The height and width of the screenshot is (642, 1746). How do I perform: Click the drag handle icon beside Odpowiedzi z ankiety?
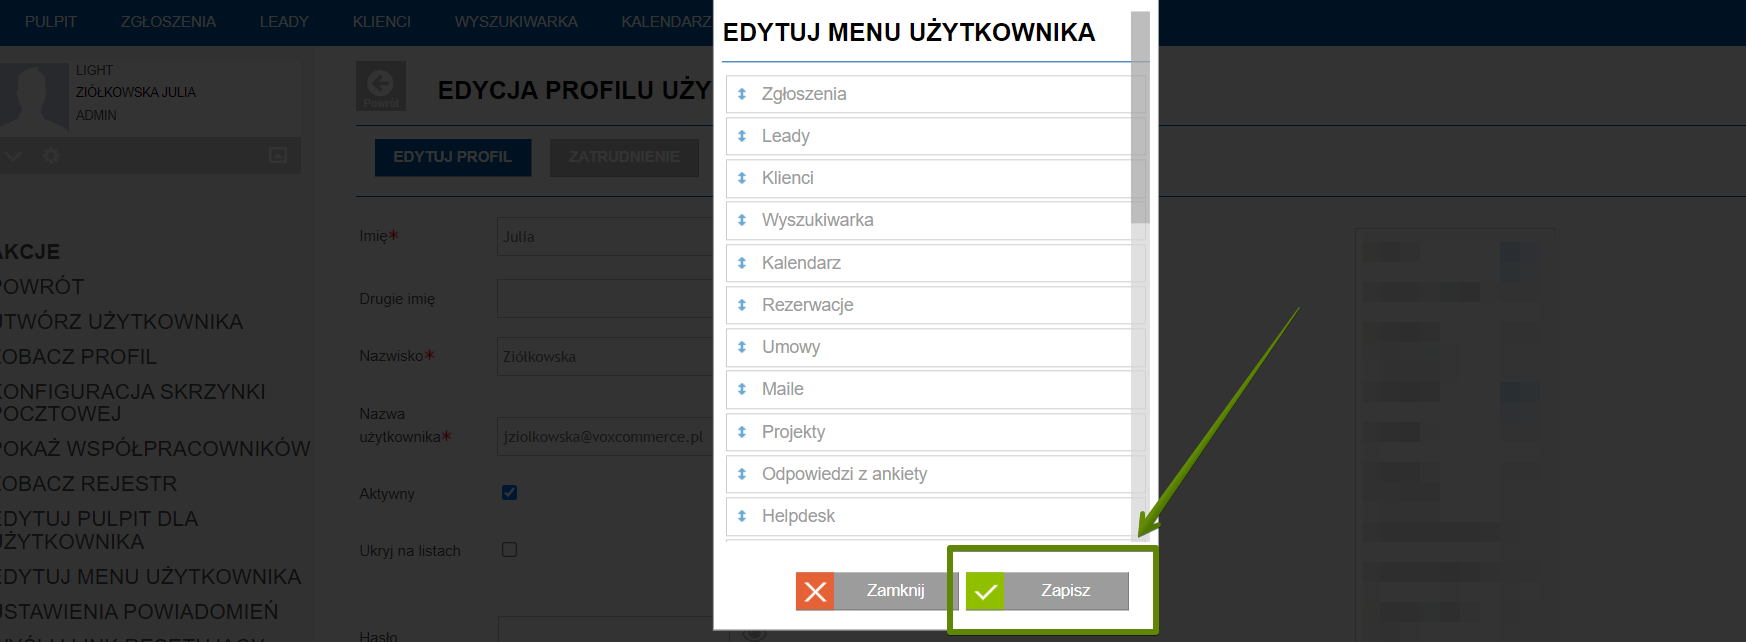(x=742, y=474)
